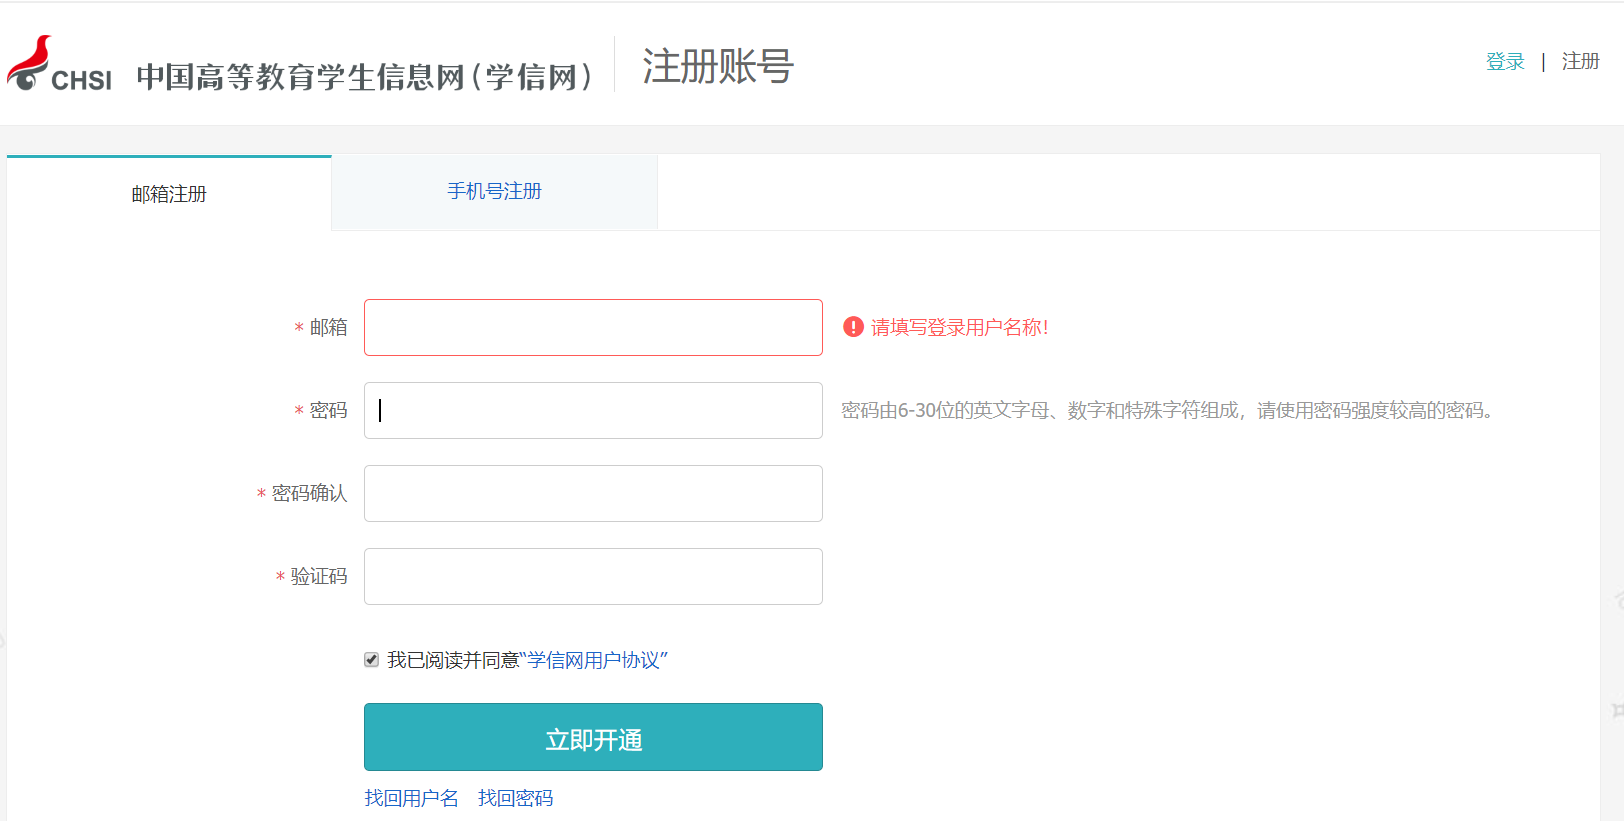
Task: Open the 登录 link in header
Action: [x=1505, y=62]
